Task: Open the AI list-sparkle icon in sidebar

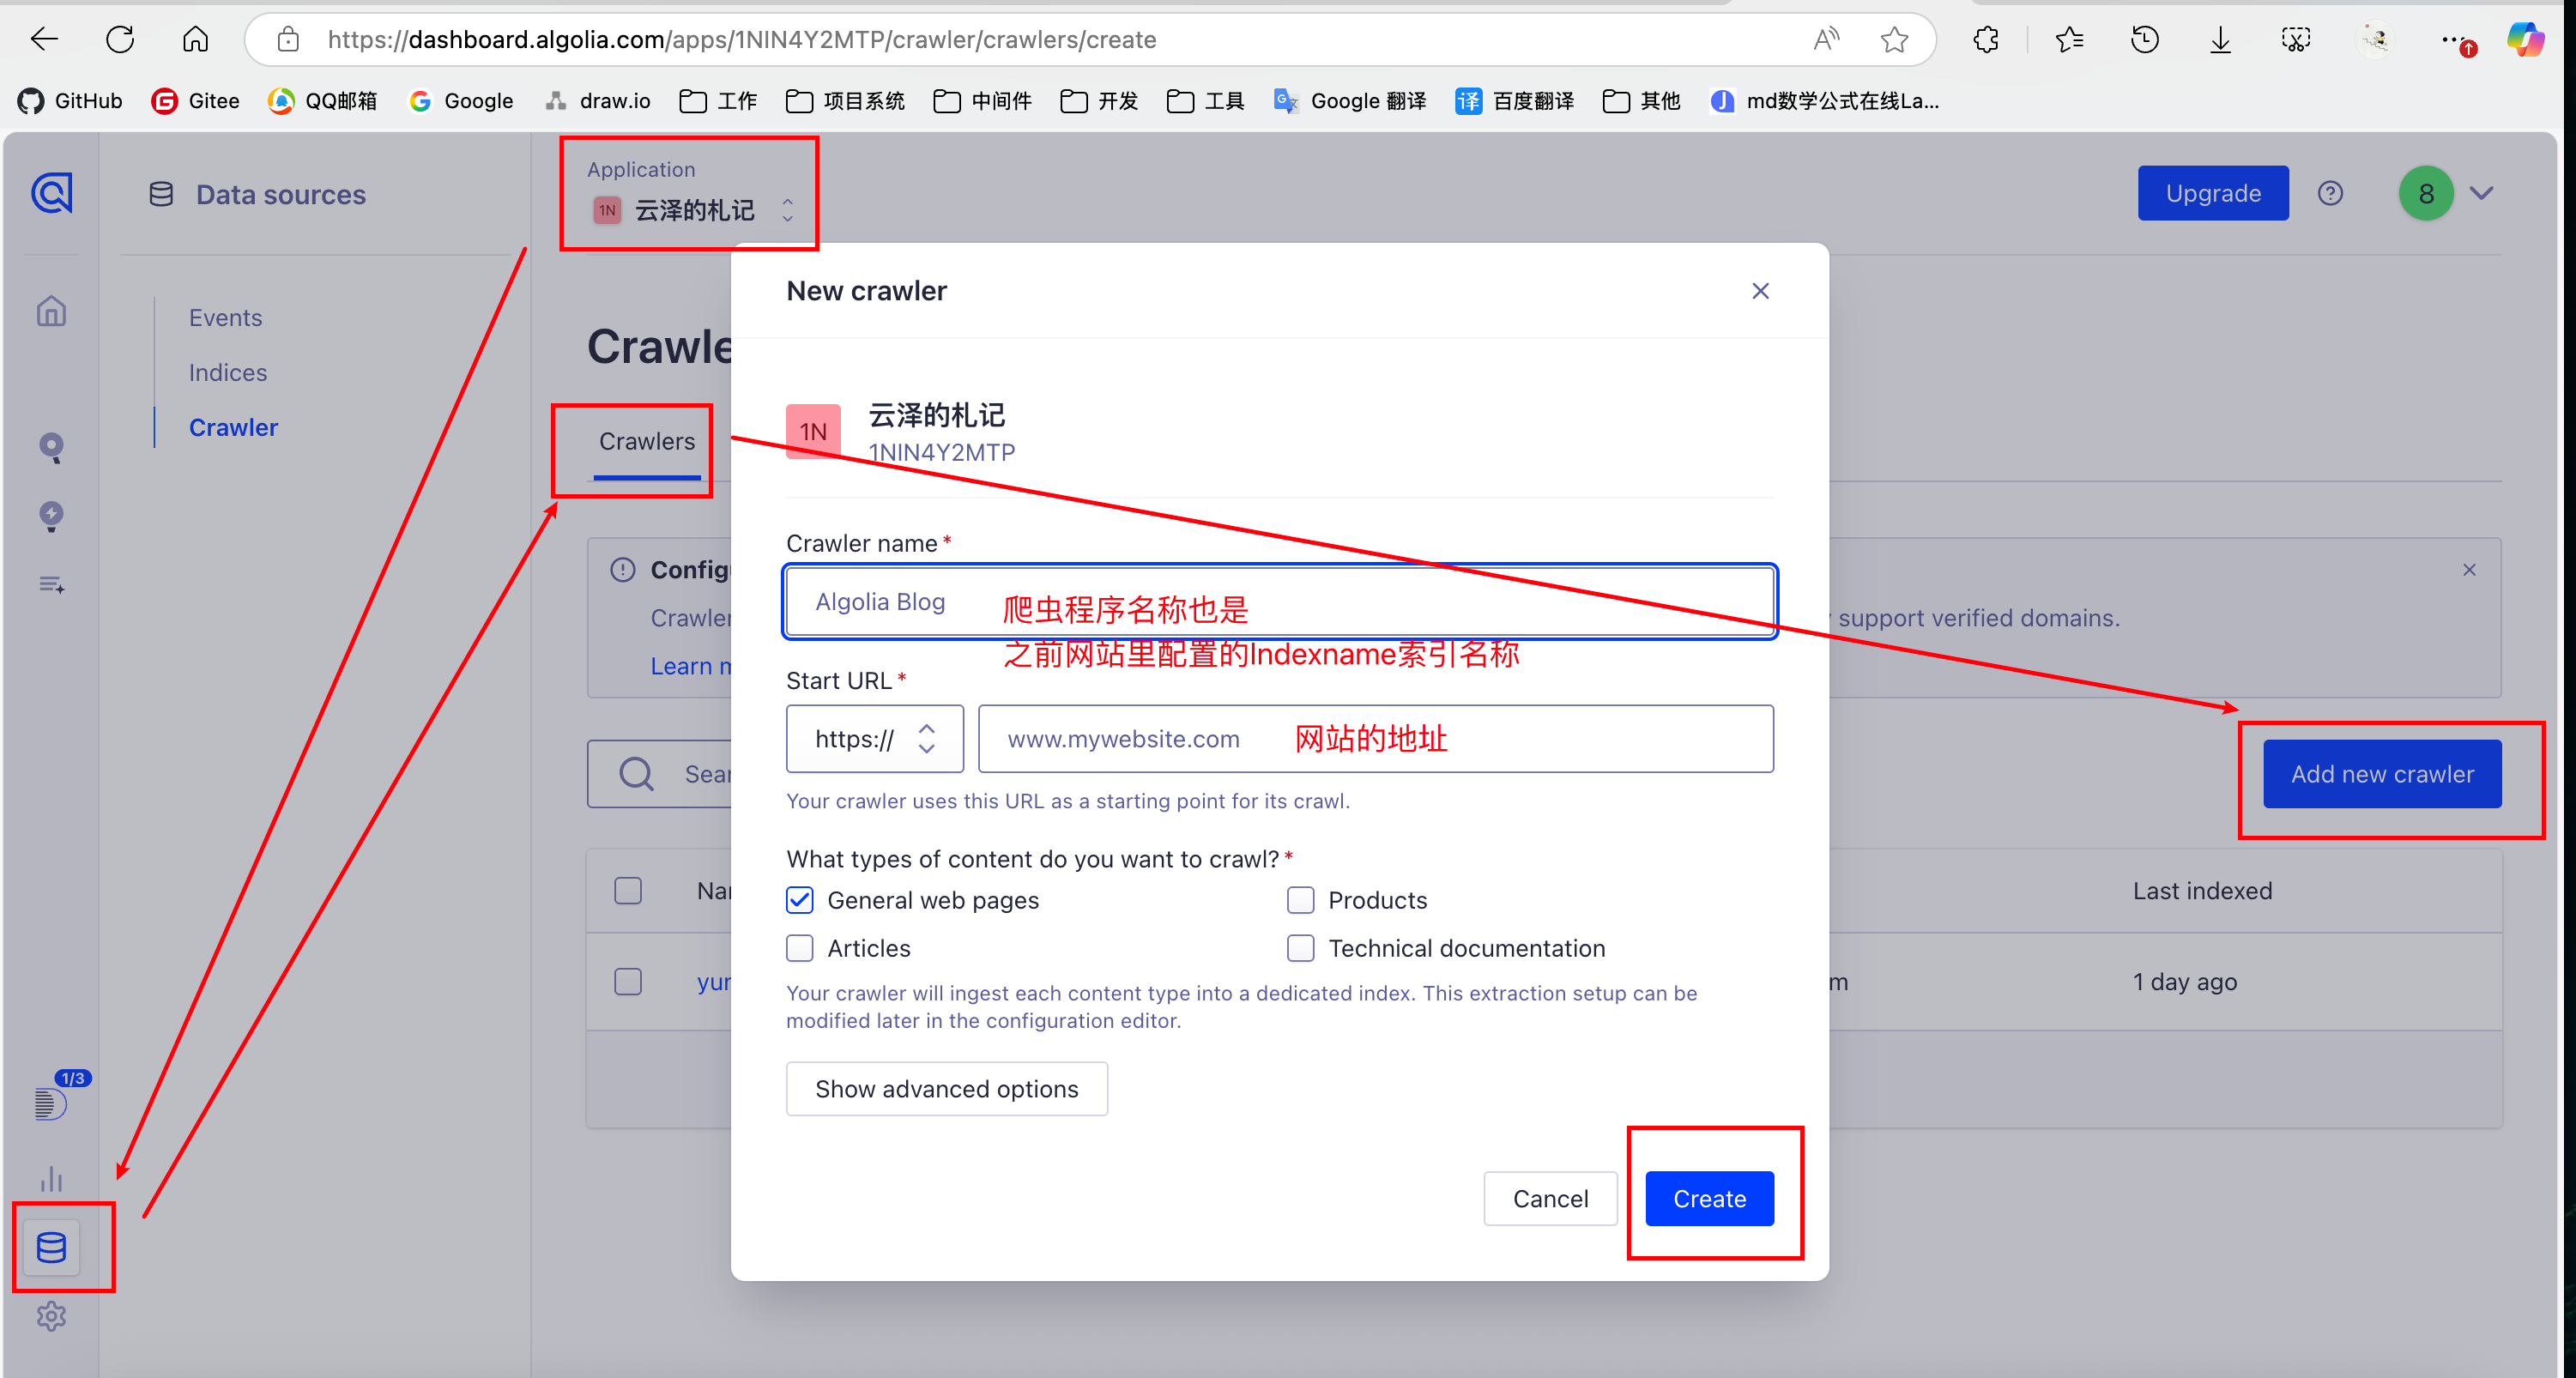Action: pos(51,584)
